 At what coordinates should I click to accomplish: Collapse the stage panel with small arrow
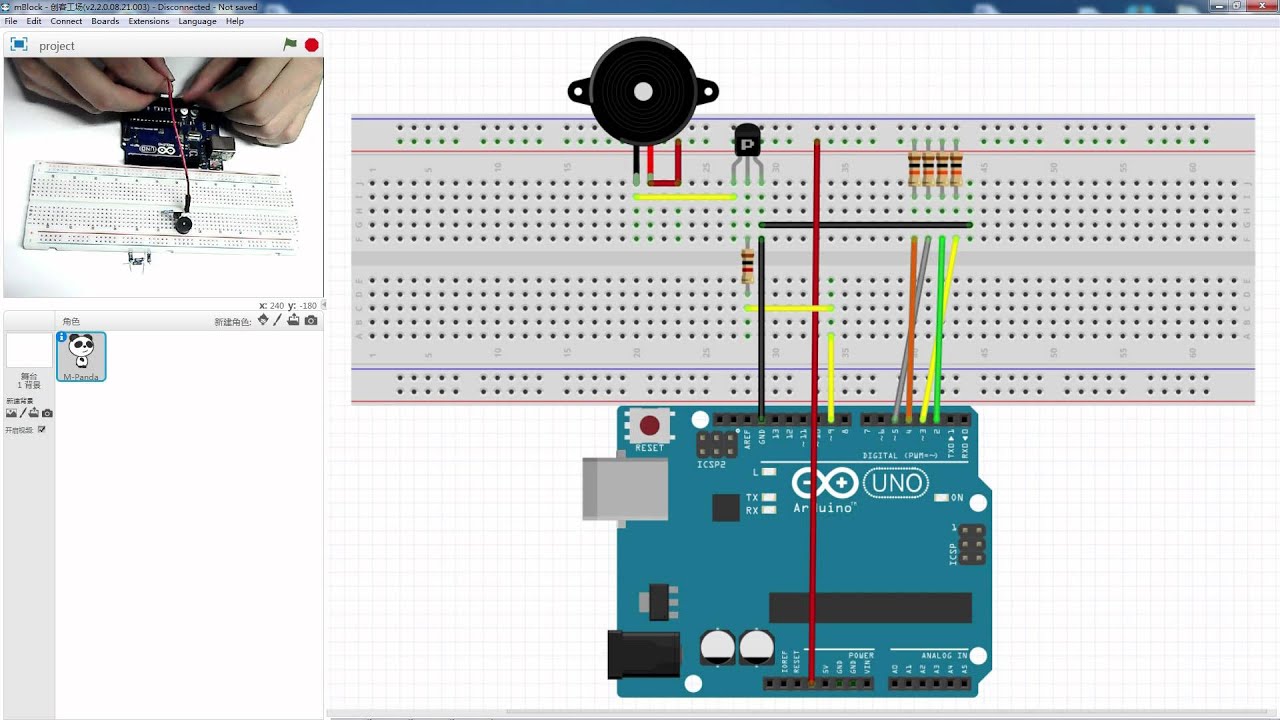point(324,305)
